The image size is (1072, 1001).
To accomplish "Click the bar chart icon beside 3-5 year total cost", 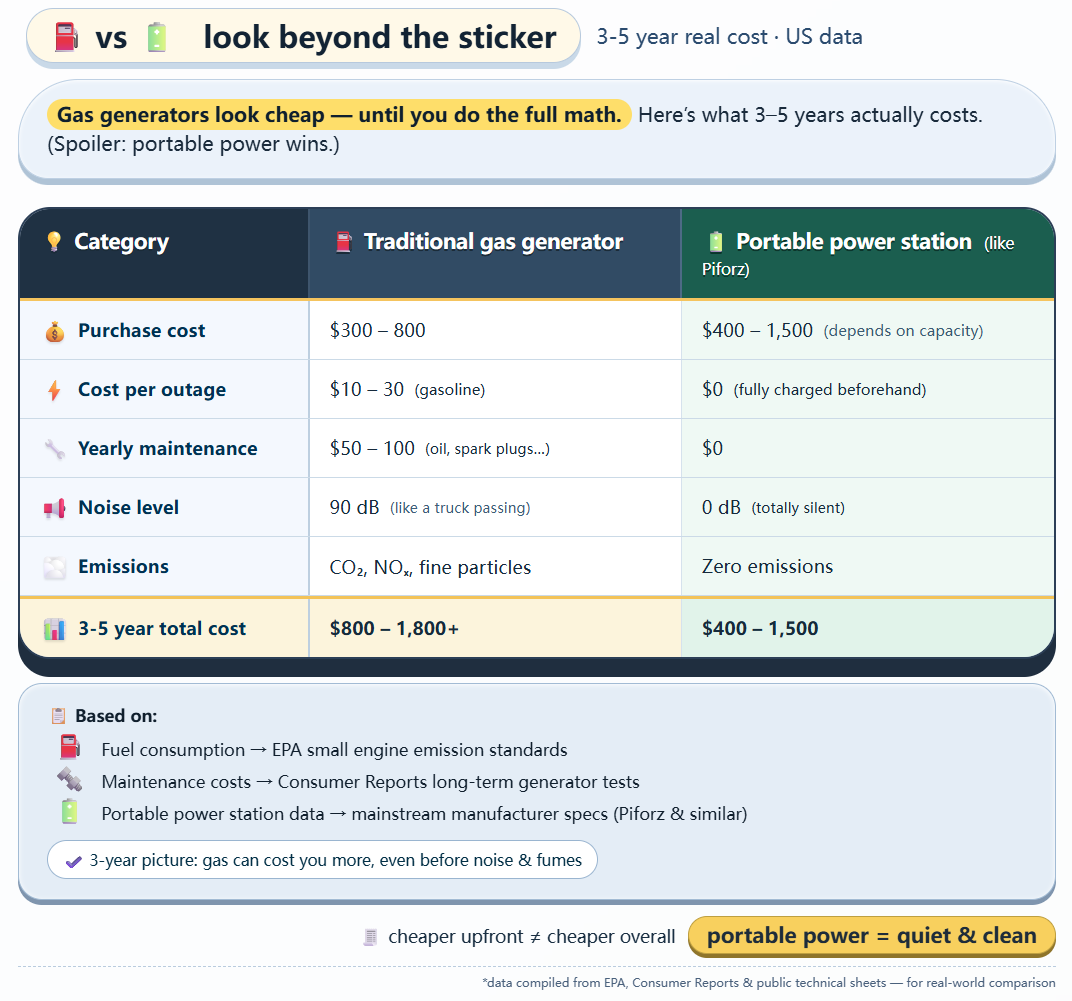I will click(55, 629).
